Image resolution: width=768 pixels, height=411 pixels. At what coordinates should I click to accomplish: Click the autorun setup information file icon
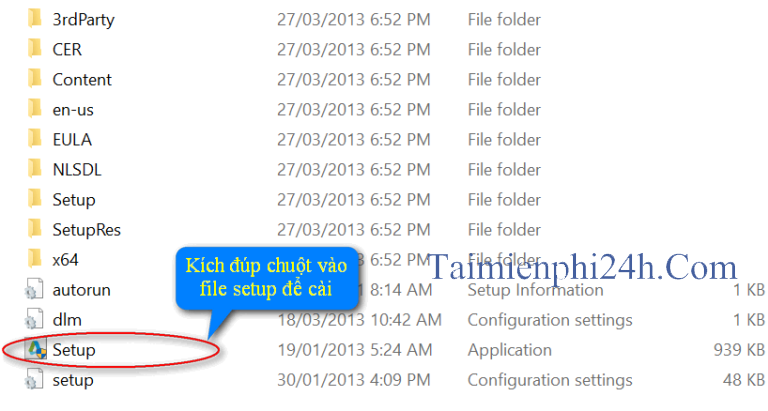(x=34, y=289)
